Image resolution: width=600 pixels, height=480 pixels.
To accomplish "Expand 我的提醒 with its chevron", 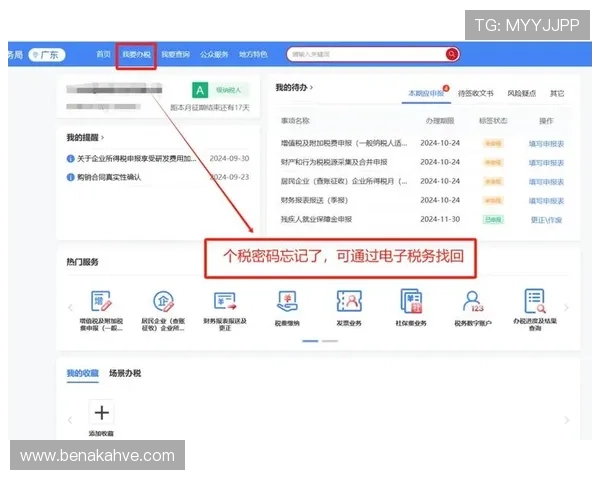I will [x=103, y=137].
